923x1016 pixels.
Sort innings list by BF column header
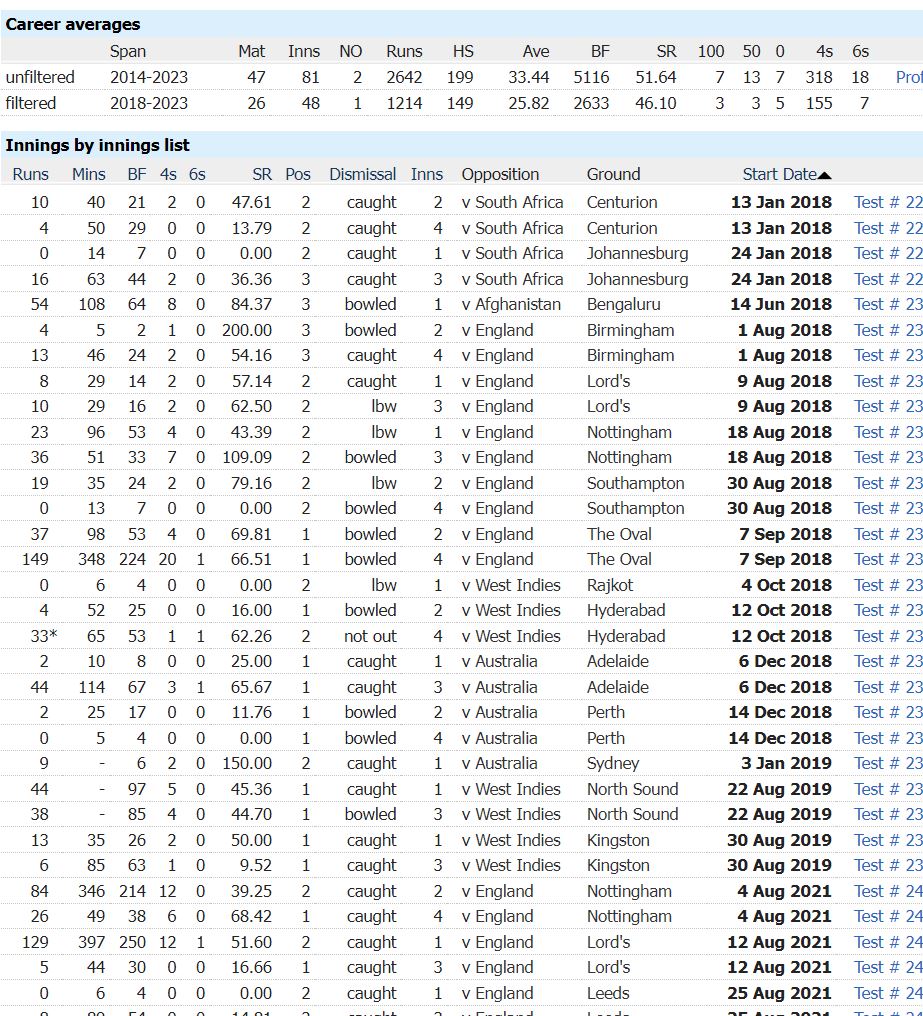coord(137,174)
